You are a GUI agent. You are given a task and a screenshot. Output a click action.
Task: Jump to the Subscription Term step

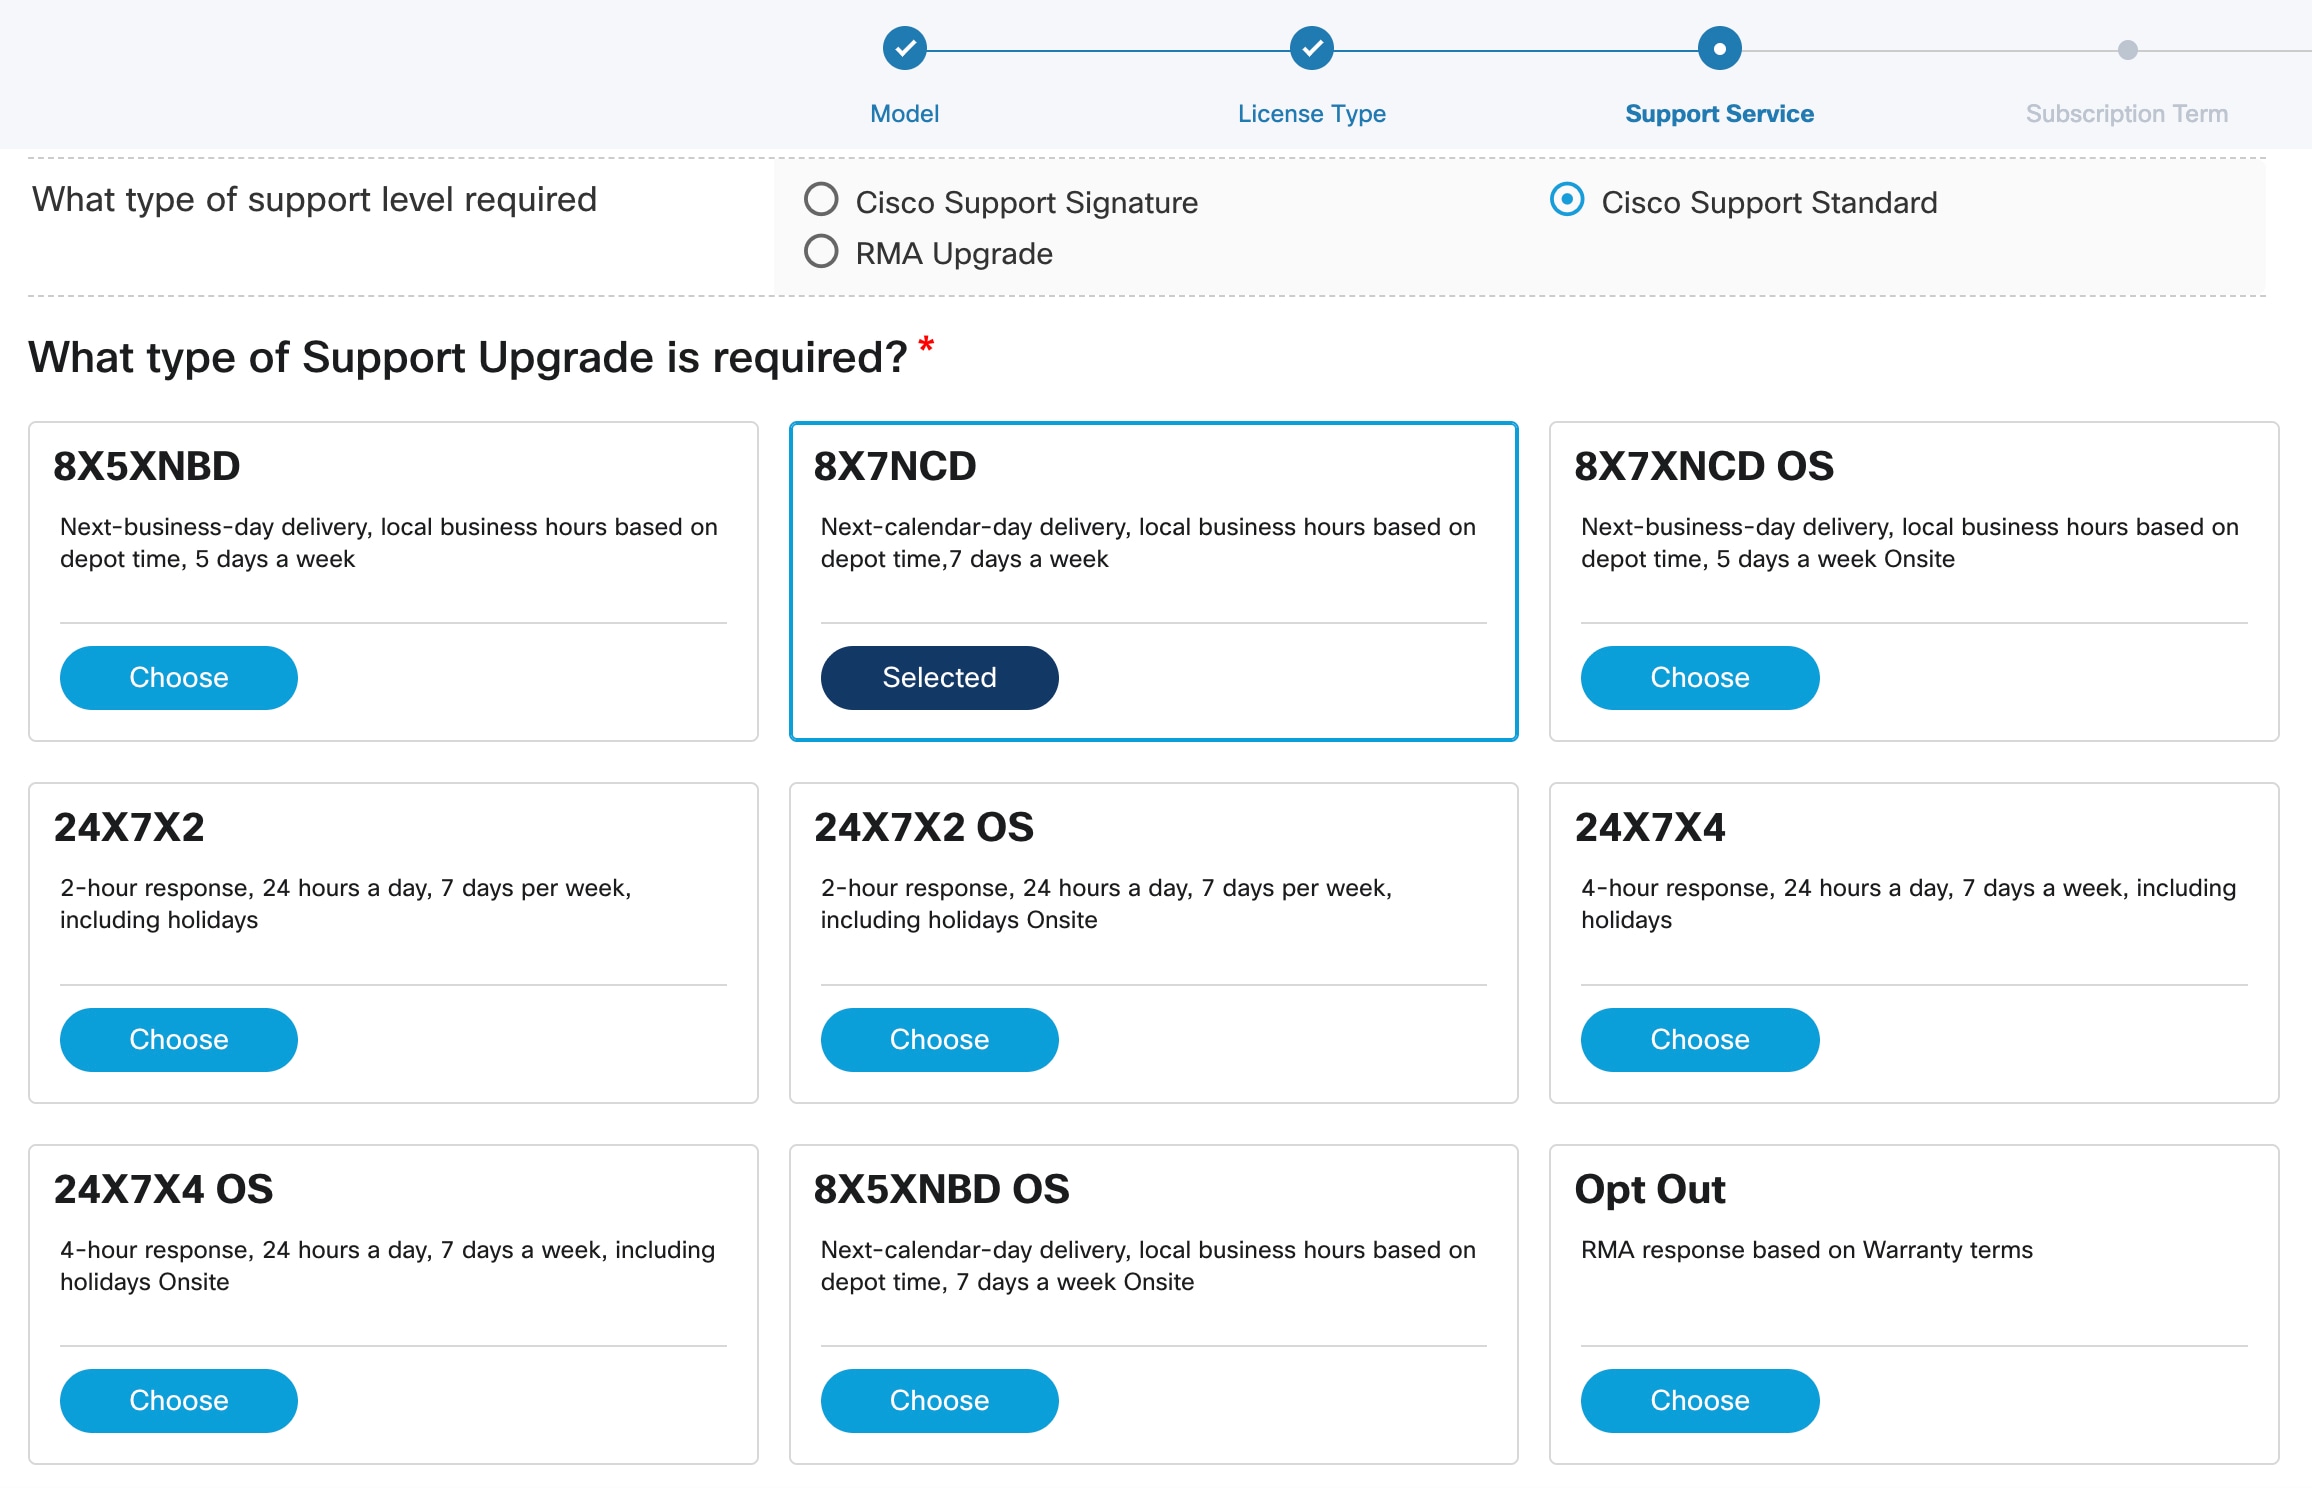coord(2127,114)
